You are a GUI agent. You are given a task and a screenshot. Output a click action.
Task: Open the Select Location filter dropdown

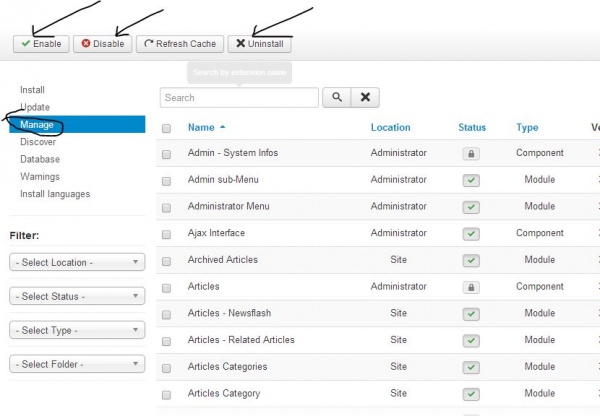77,262
